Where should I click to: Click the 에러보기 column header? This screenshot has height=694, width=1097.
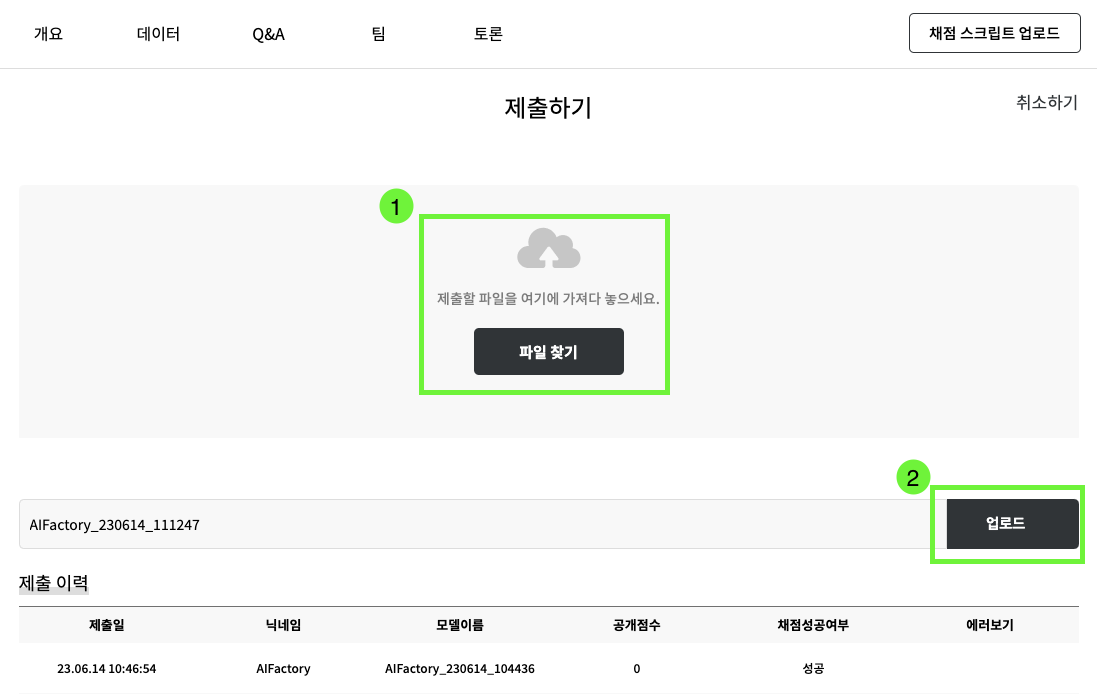pyautogui.click(x=989, y=625)
